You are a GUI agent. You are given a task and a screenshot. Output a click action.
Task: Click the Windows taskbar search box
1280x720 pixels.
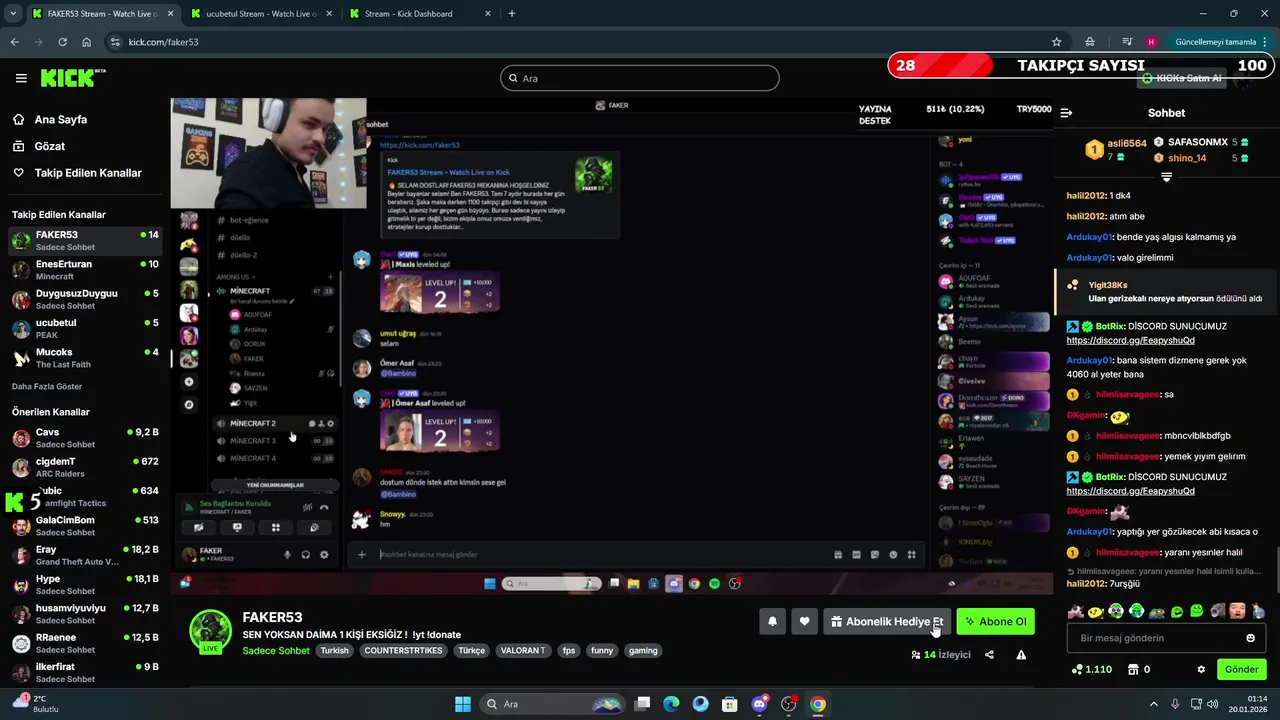(552, 704)
